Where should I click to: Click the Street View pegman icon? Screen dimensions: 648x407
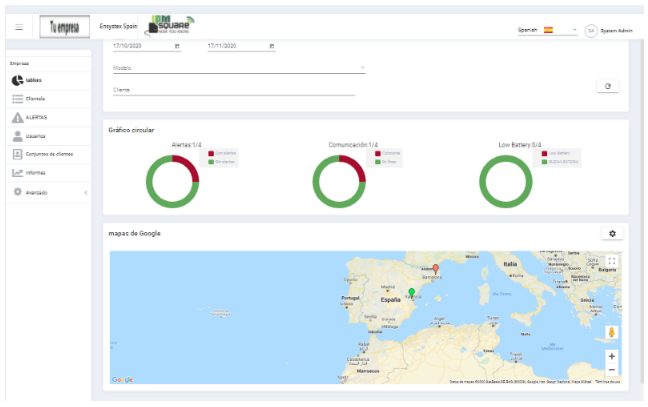611,333
